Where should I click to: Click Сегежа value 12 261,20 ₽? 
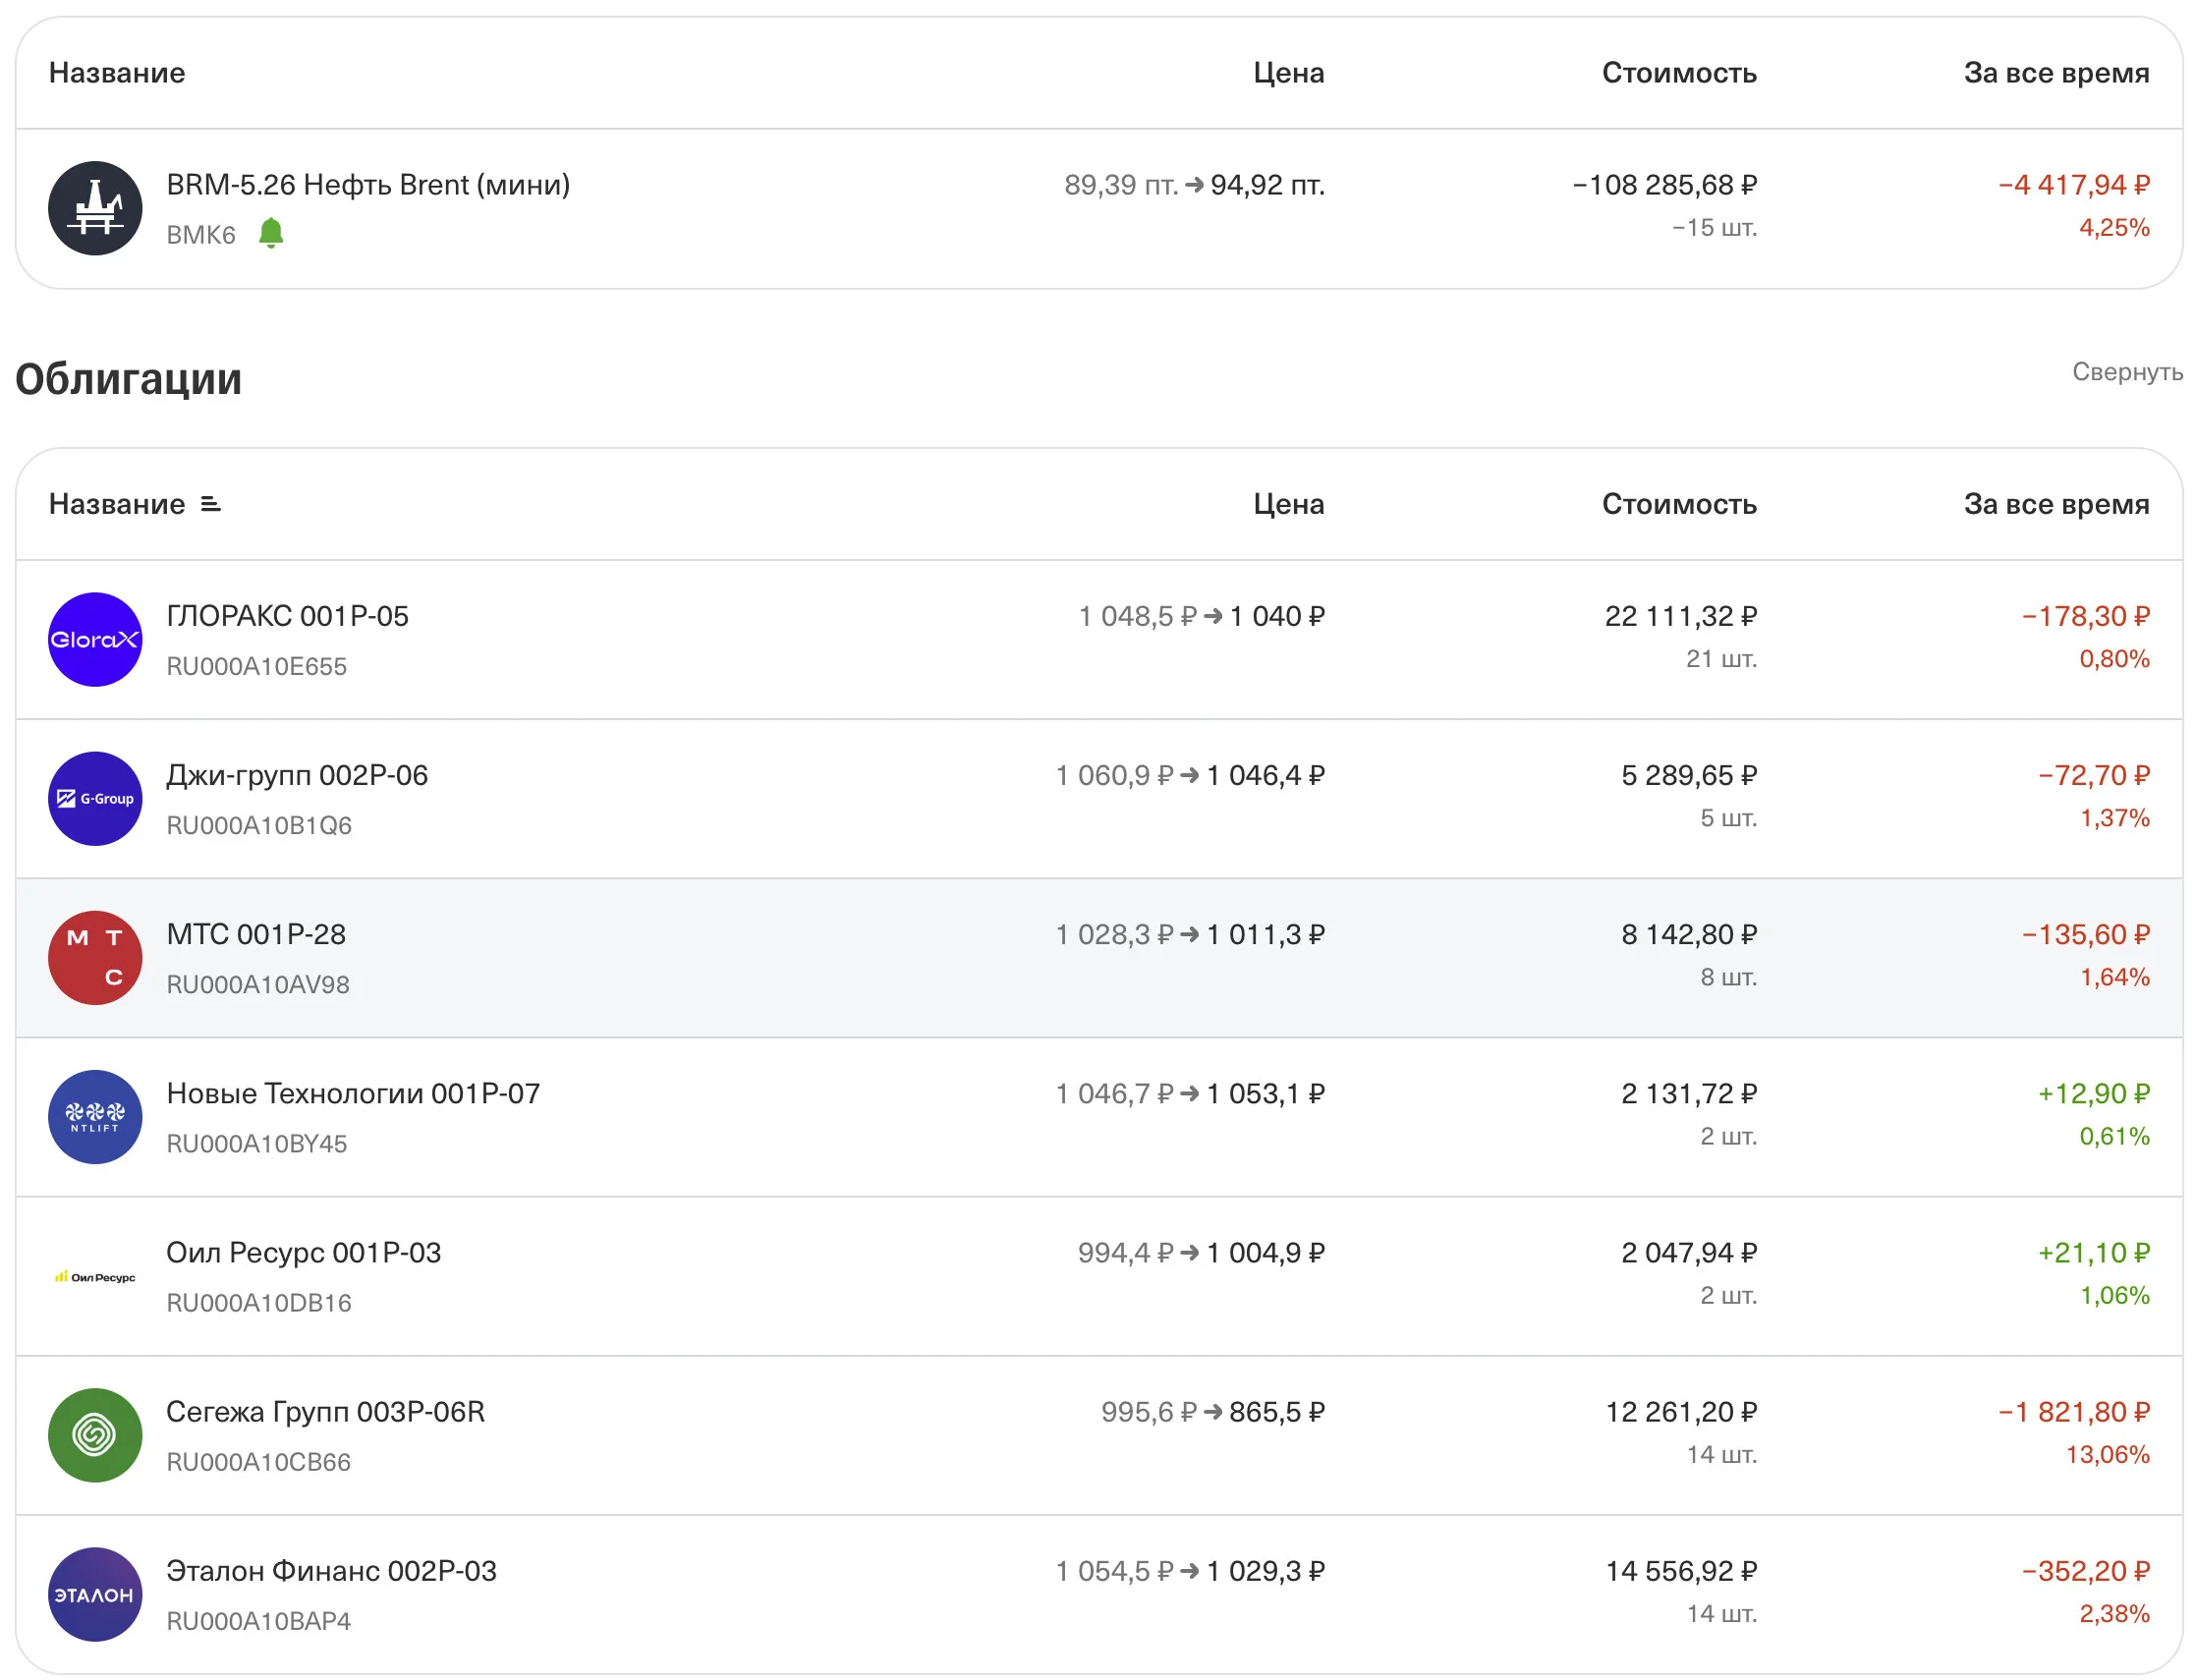point(1681,1412)
